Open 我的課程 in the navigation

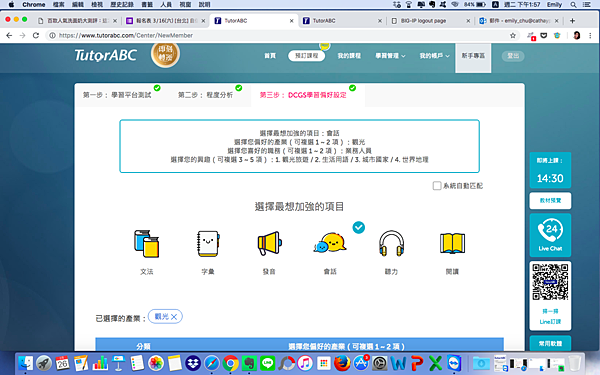[349, 56]
